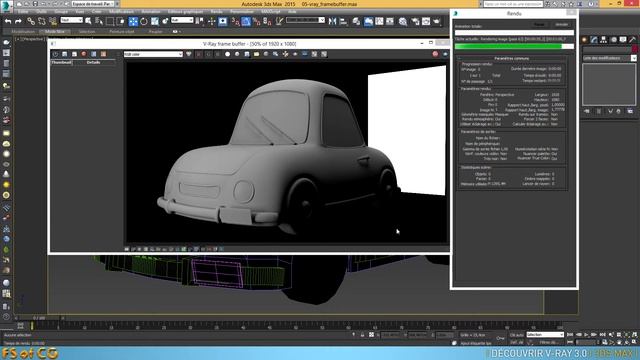The width and height of the screenshot is (640, 360).
Task: Select the Select and Link tool
Action: click(31, 21)
